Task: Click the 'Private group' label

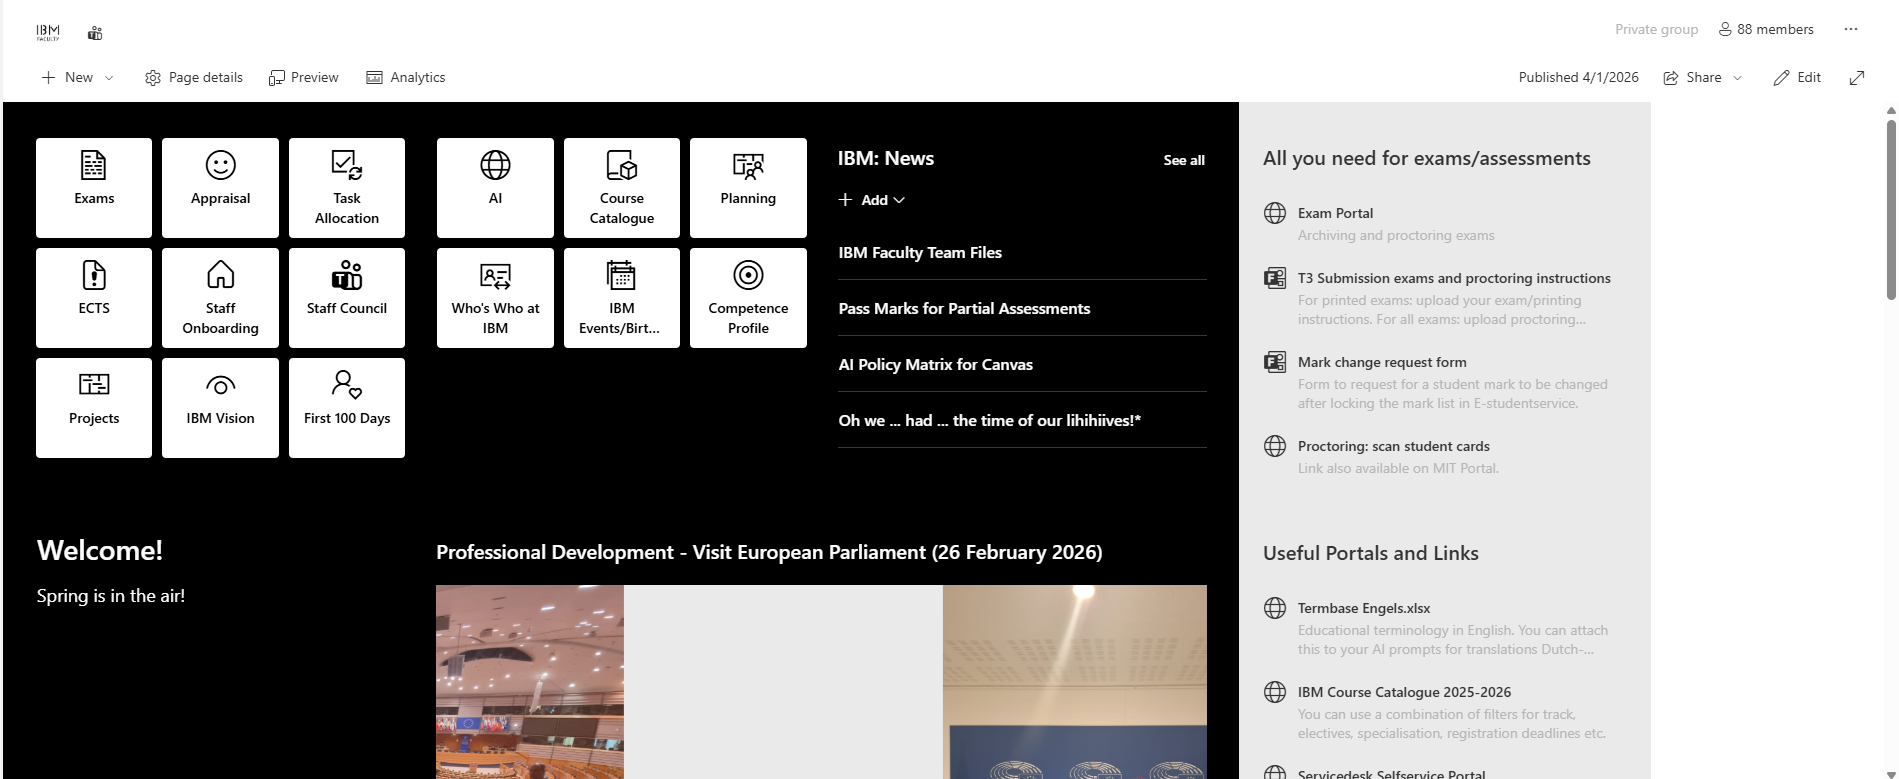Action: click(1656, 29)
